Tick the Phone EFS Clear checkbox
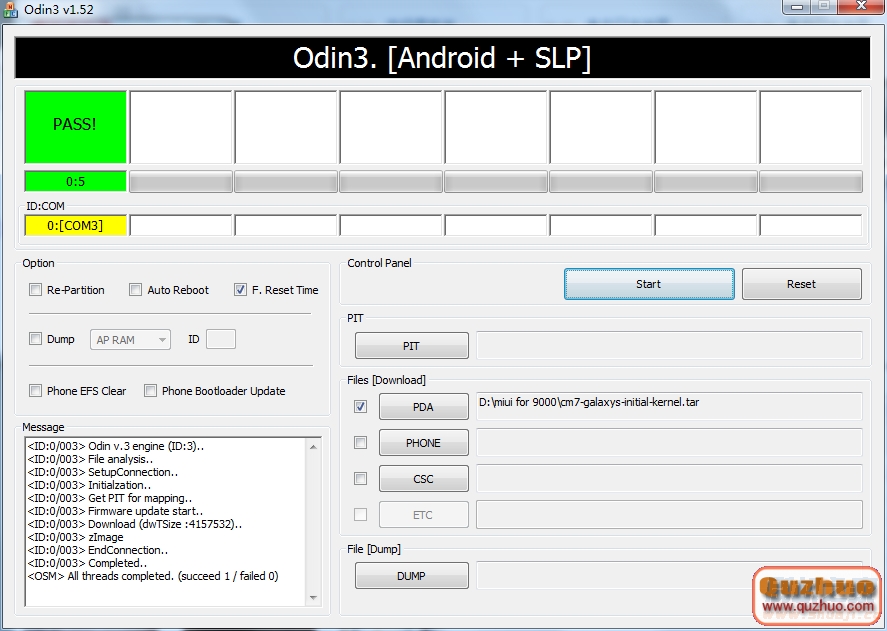The width and height of the screenshot is (887, 631). point(36,390)
